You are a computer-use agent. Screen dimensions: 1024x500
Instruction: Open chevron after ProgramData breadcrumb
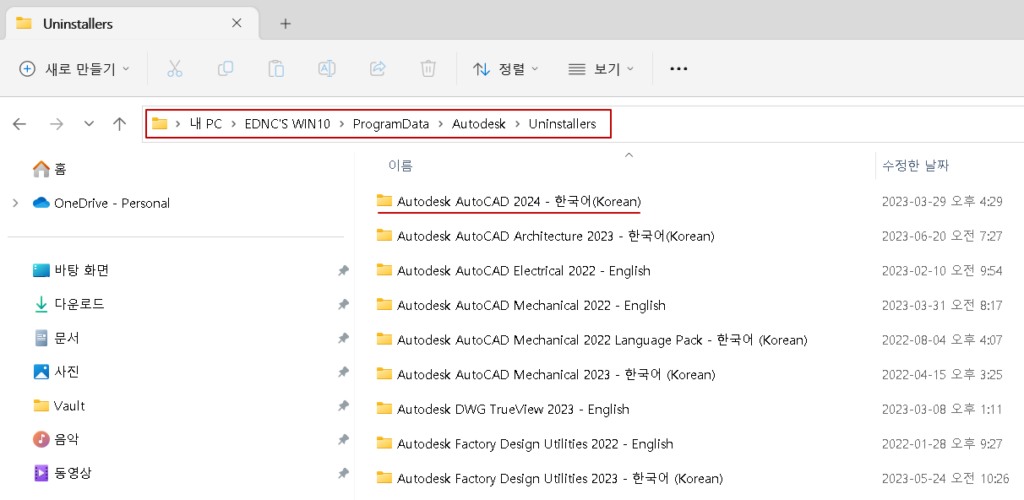coord(441,124)
